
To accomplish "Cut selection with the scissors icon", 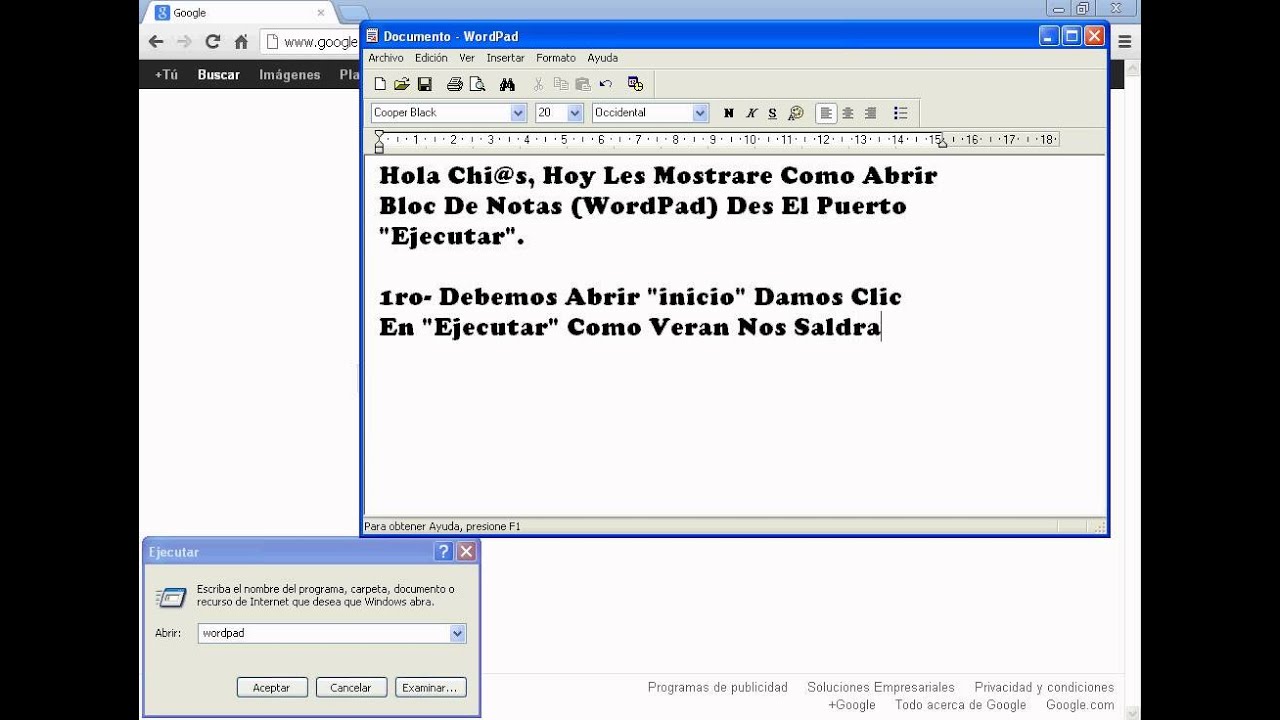I will click(539, 84).
